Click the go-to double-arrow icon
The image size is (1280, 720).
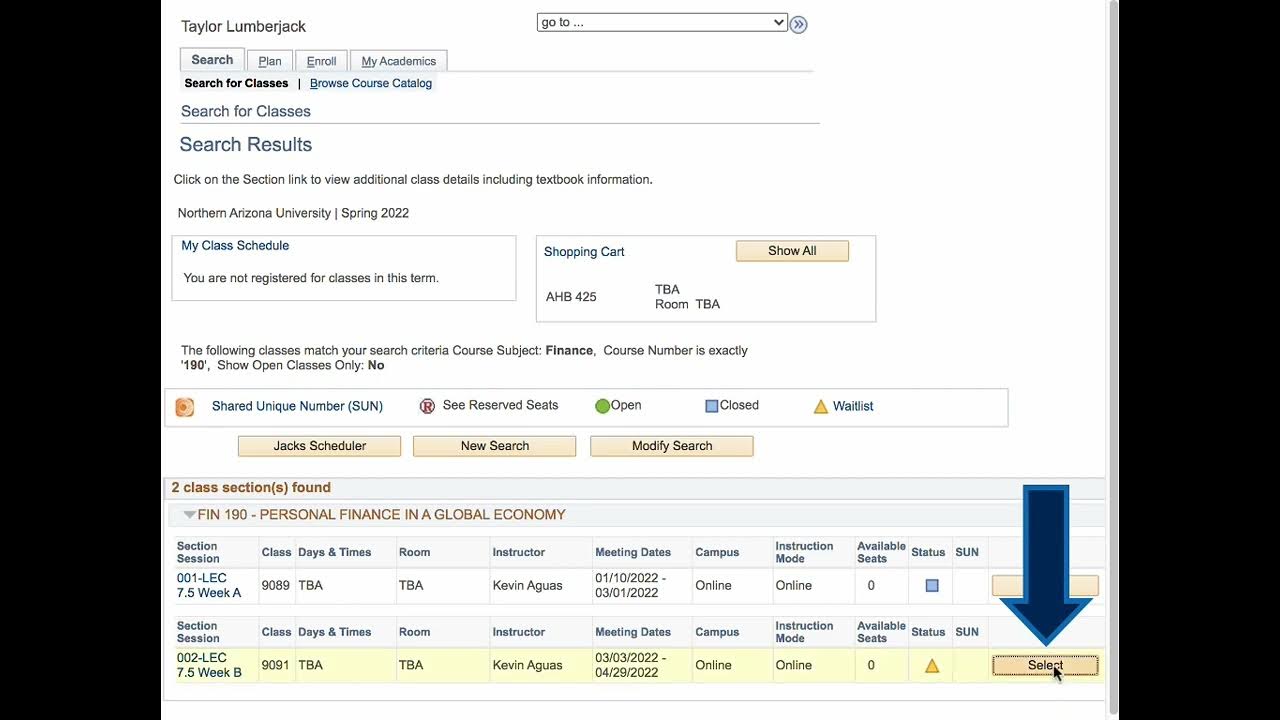tap(798, 24)
